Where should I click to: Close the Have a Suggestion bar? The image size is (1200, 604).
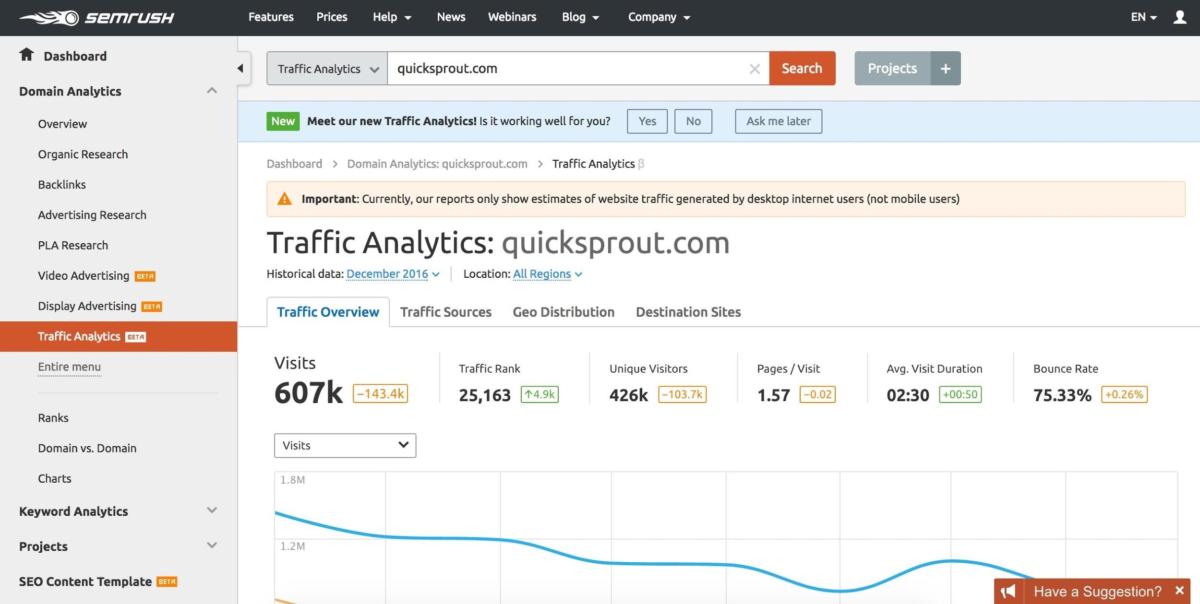[1180, 591]
